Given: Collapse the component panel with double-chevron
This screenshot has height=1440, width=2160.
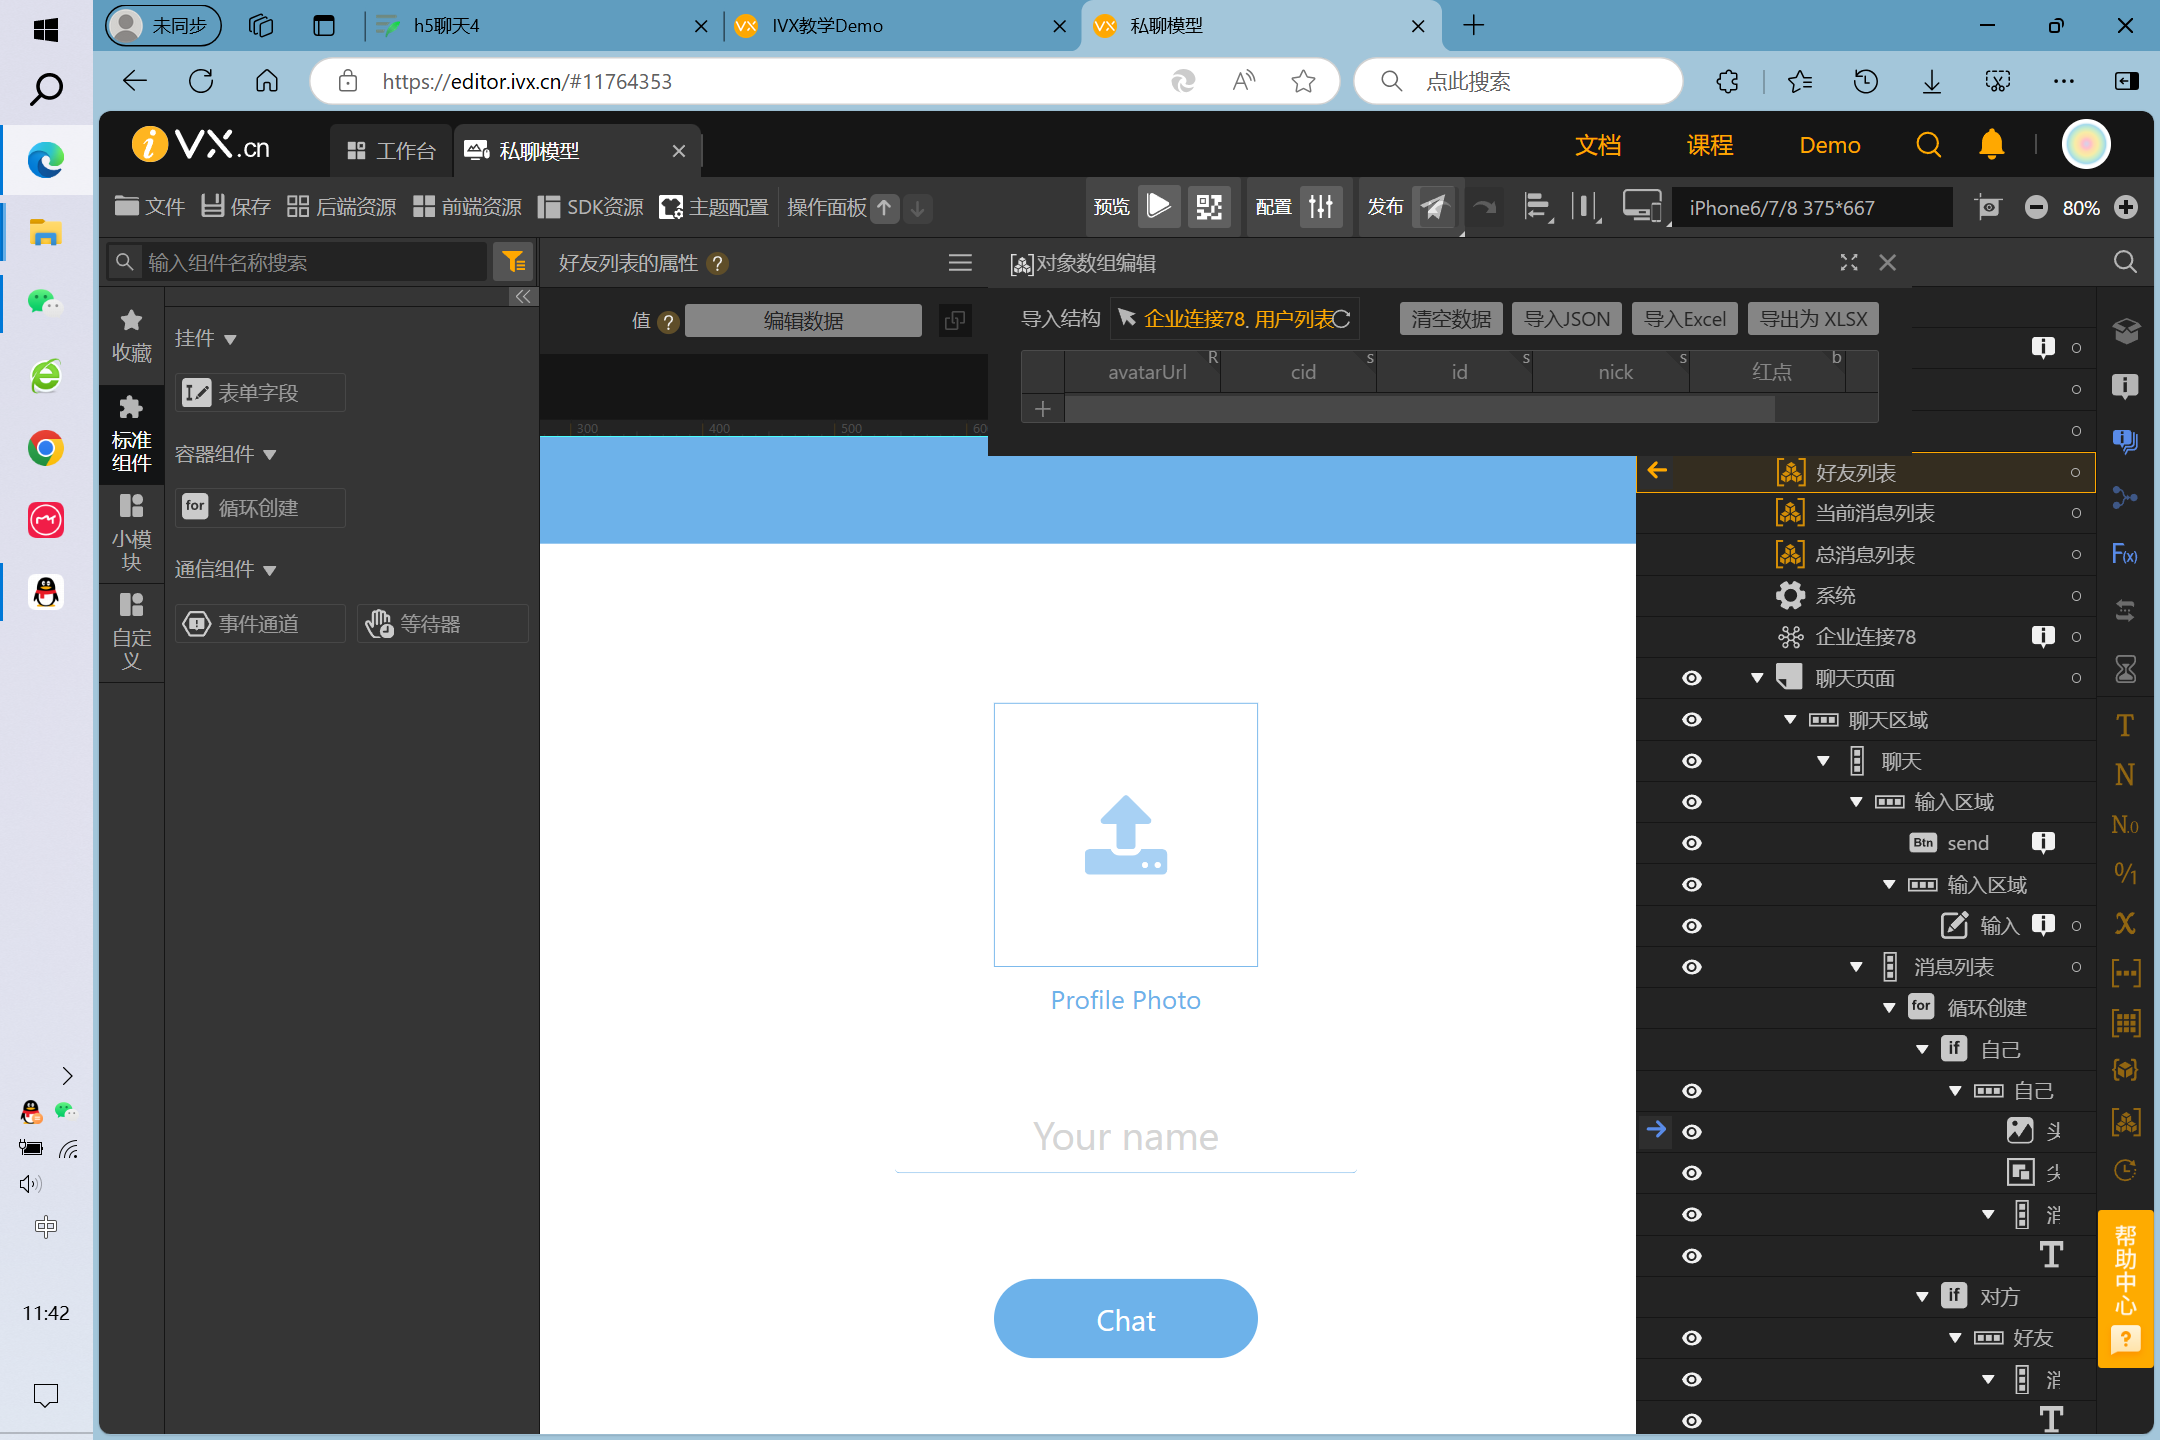Looking at the screenshot, I should 523,296.
